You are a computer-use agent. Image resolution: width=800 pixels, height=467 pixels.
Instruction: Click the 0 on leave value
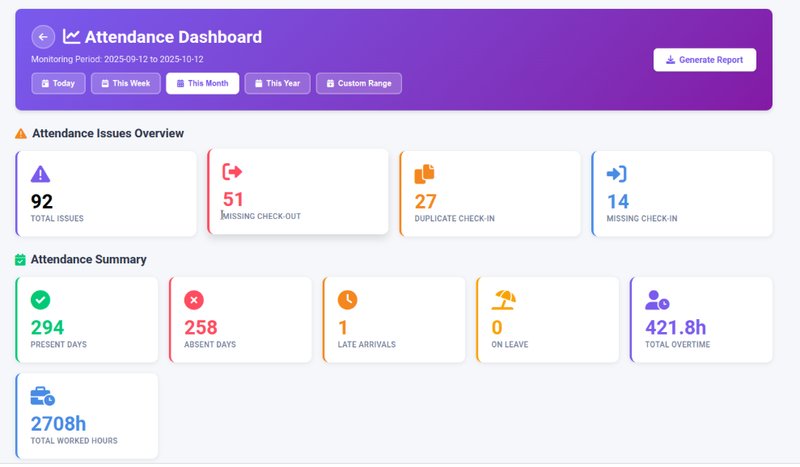[x=497, y=328]
